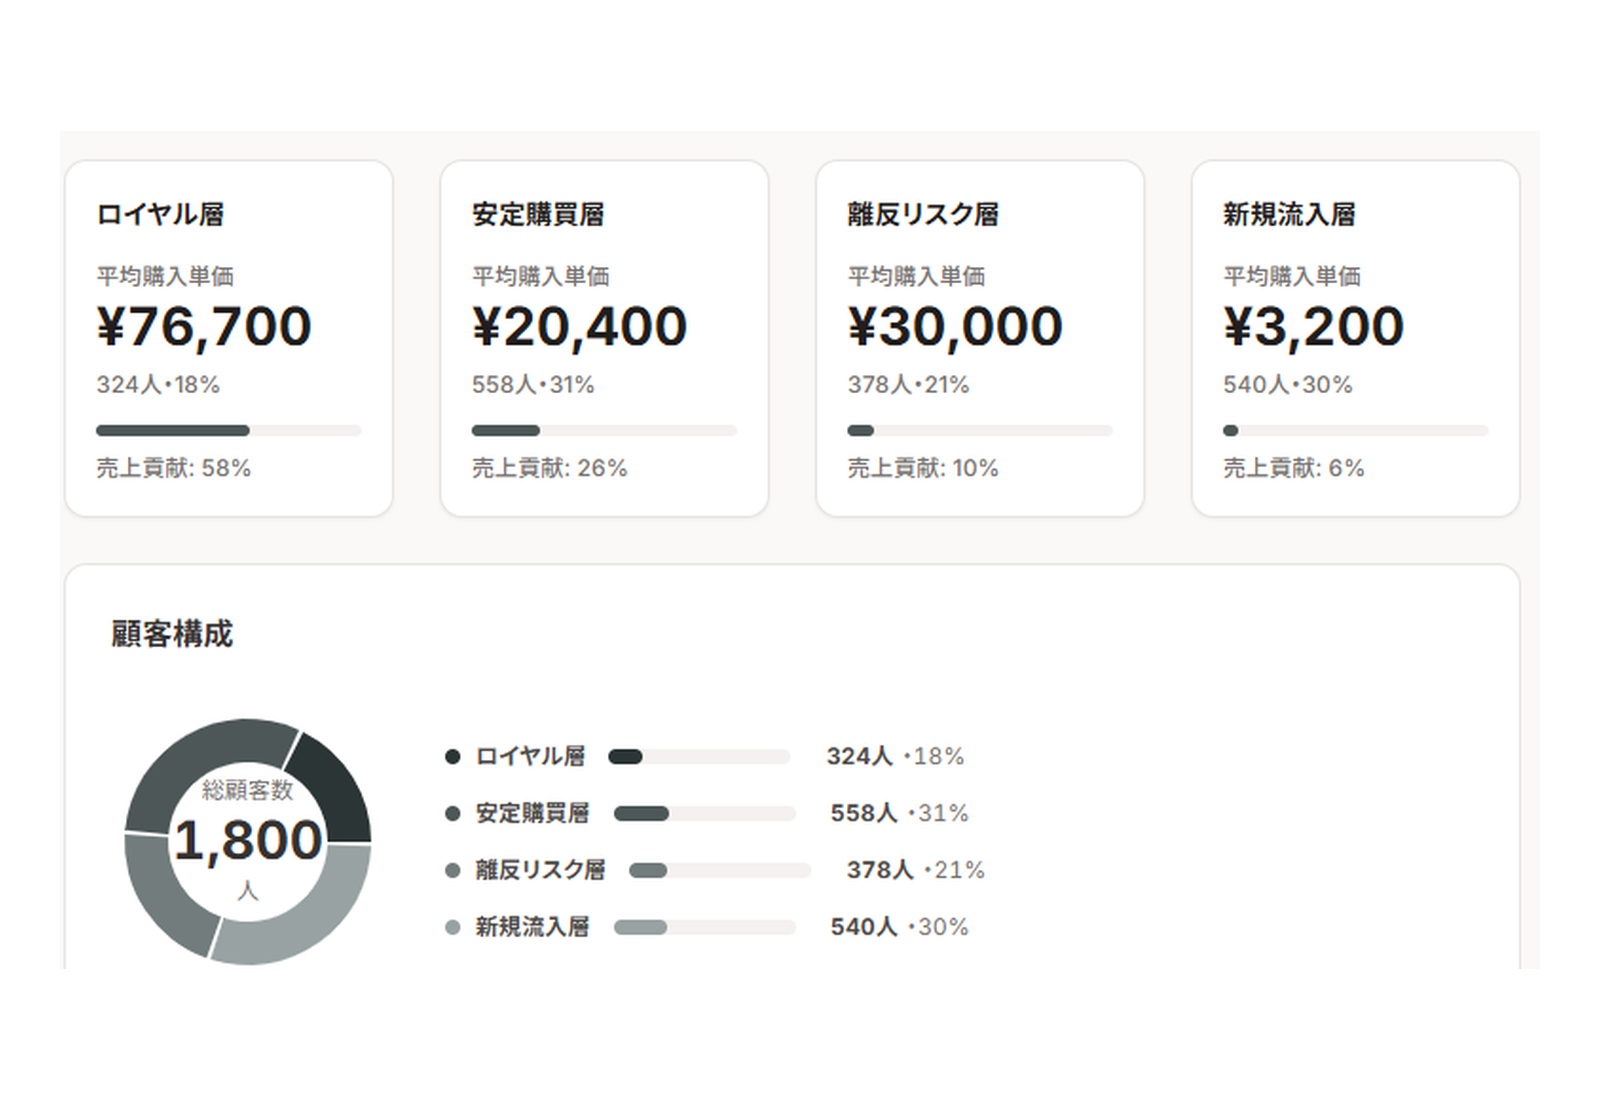Click the ロイヤル層 legend row bar
Screen dimensions: 1600x1100
click(699, 757)
